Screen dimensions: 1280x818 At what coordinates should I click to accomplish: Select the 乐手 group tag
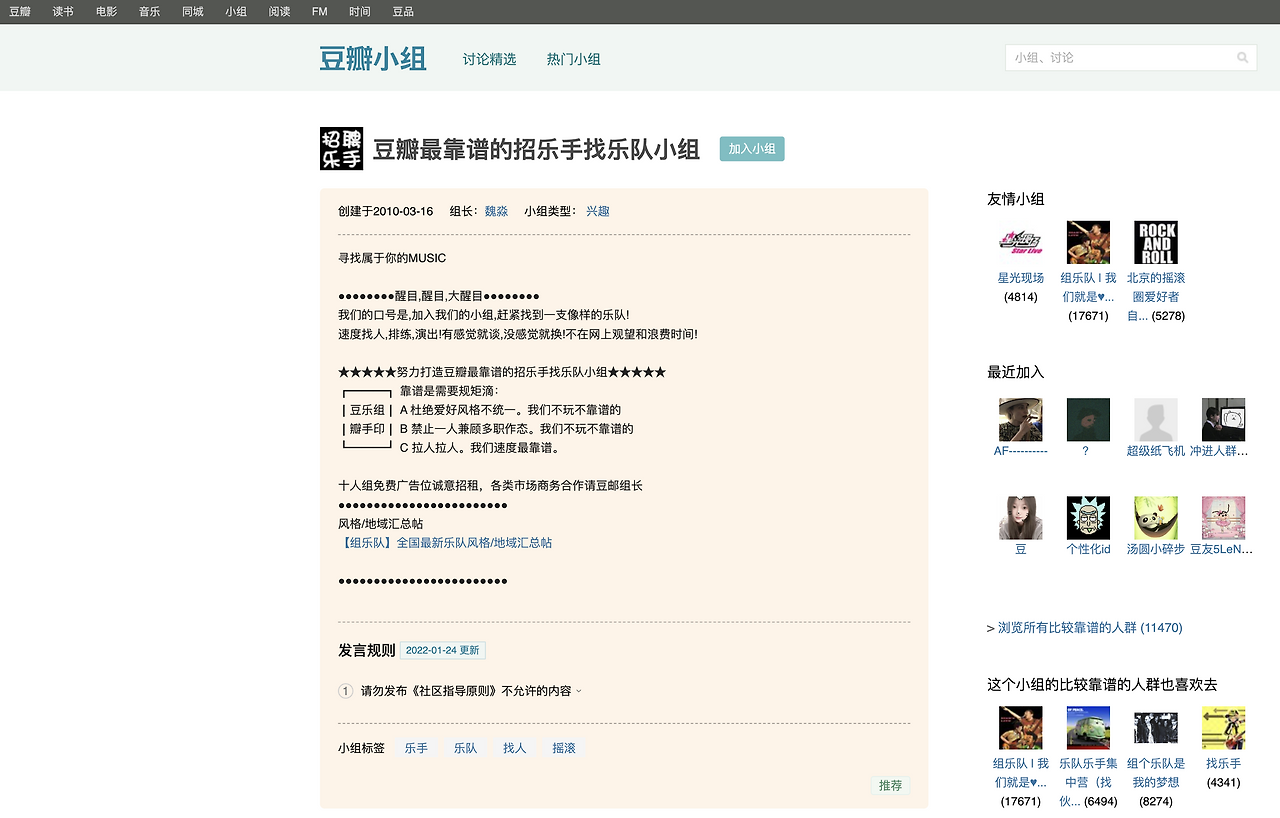pyautogui.click(x=416, y=748)
